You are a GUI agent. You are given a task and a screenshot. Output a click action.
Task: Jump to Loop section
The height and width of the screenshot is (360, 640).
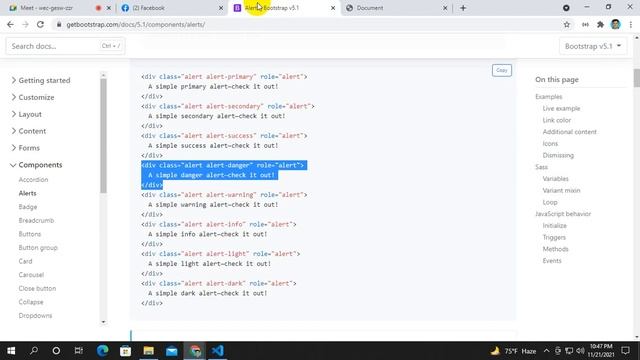550,202
